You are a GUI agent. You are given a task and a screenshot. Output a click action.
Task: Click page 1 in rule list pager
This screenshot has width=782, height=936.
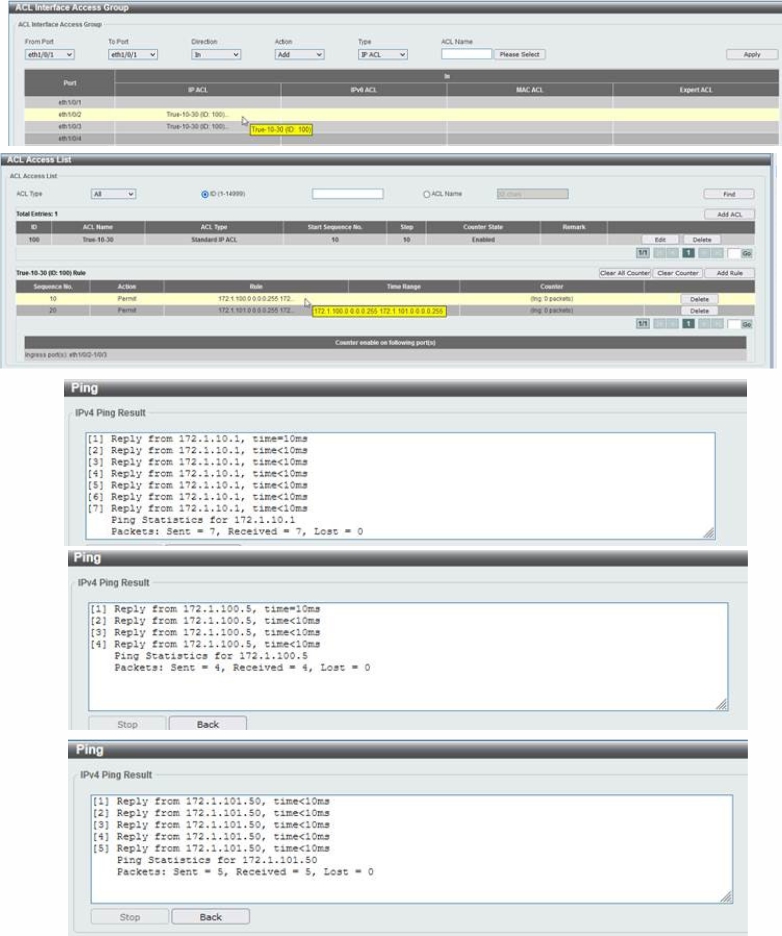click(688, 324)
